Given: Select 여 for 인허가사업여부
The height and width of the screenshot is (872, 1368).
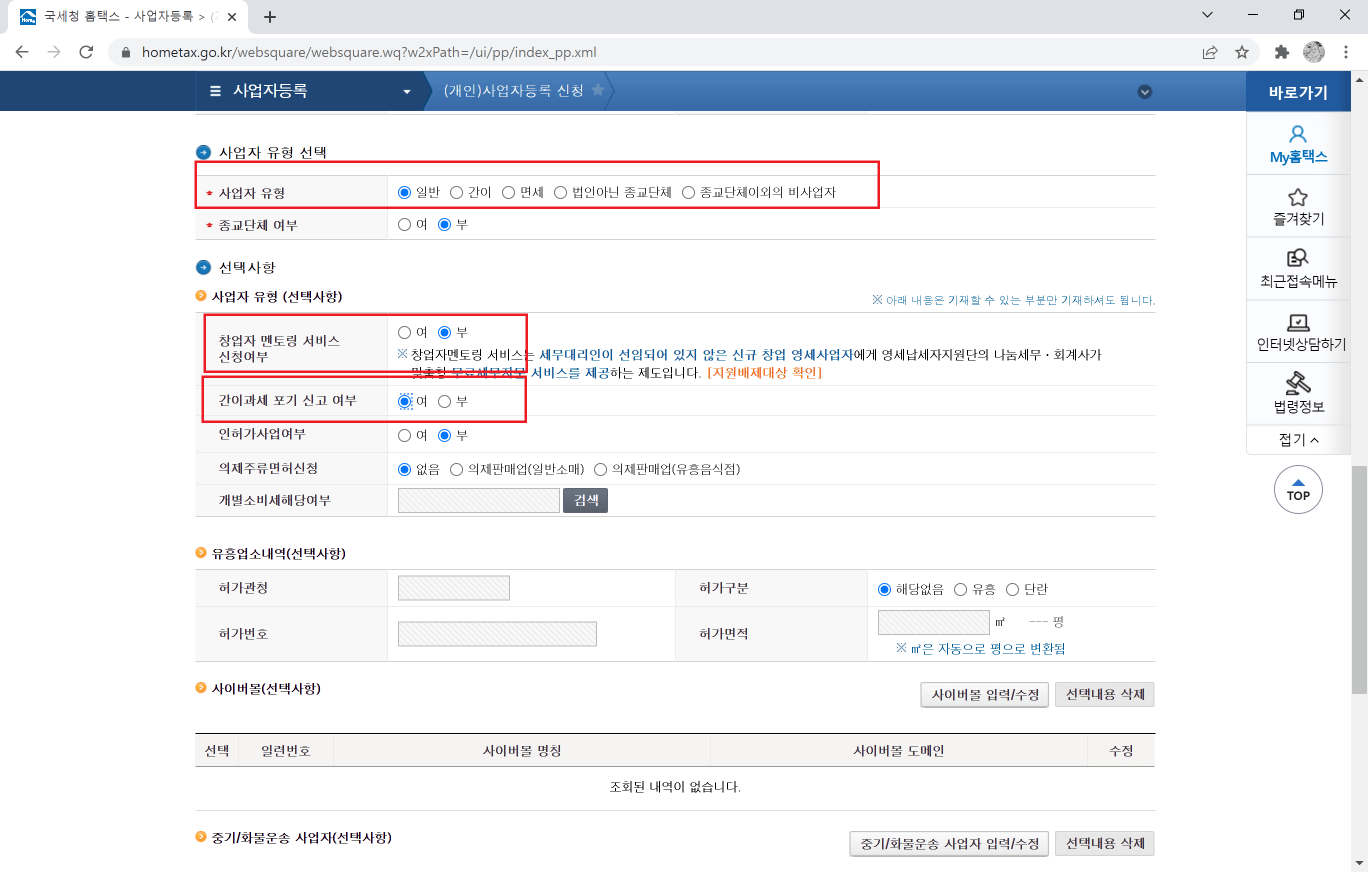Looking at the screenshot, I should pos(404,435).
